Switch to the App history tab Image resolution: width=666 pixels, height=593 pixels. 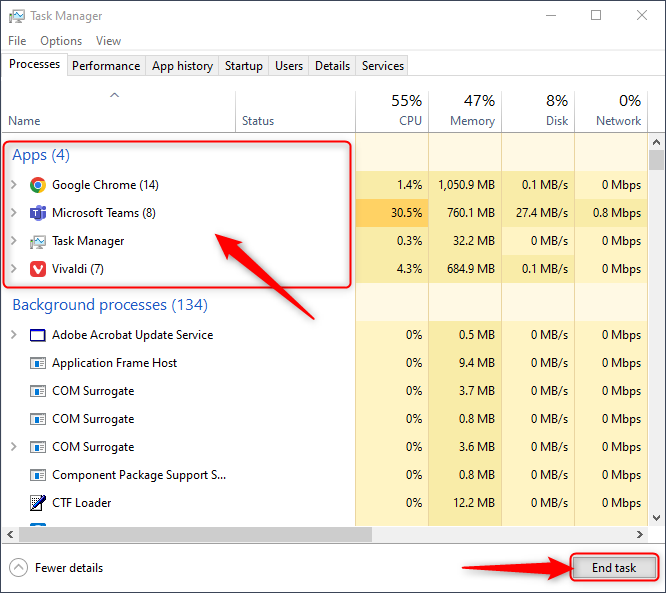tap(182, 66)
